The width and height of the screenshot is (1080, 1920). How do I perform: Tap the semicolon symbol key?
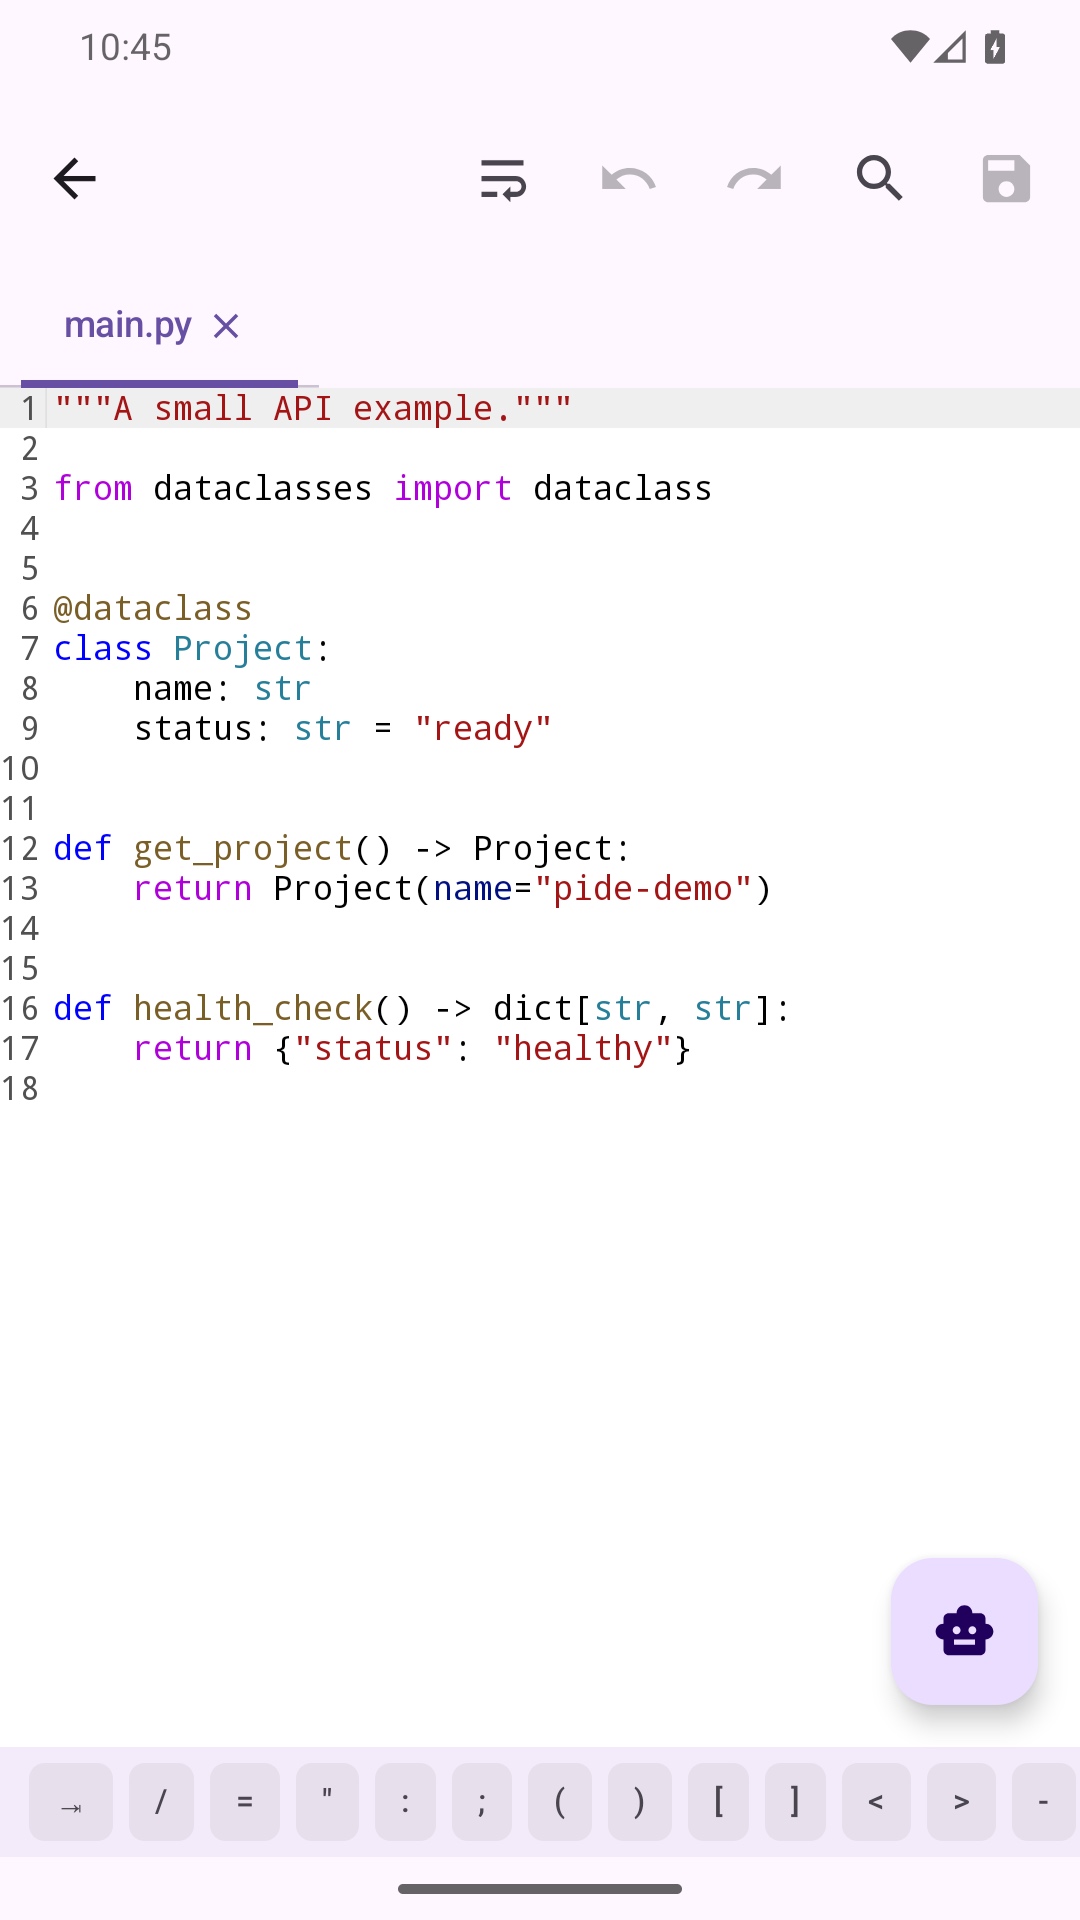click(482, 1802)
